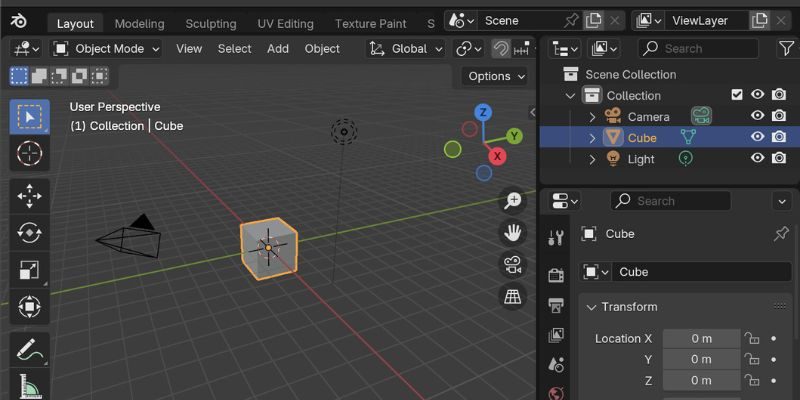
Task: Switch to the Texture Paint tab
Action: click(370, 23)
